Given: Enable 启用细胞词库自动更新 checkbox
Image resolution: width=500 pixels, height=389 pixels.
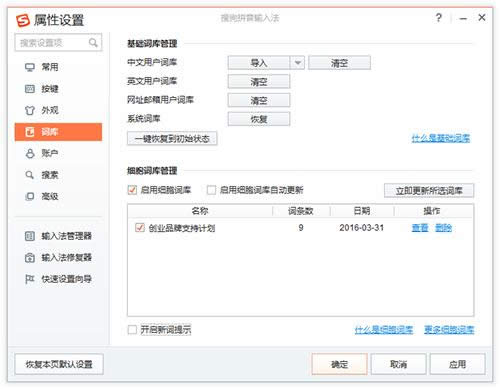Looking at the screenshot, I should [x=211, y=190].
